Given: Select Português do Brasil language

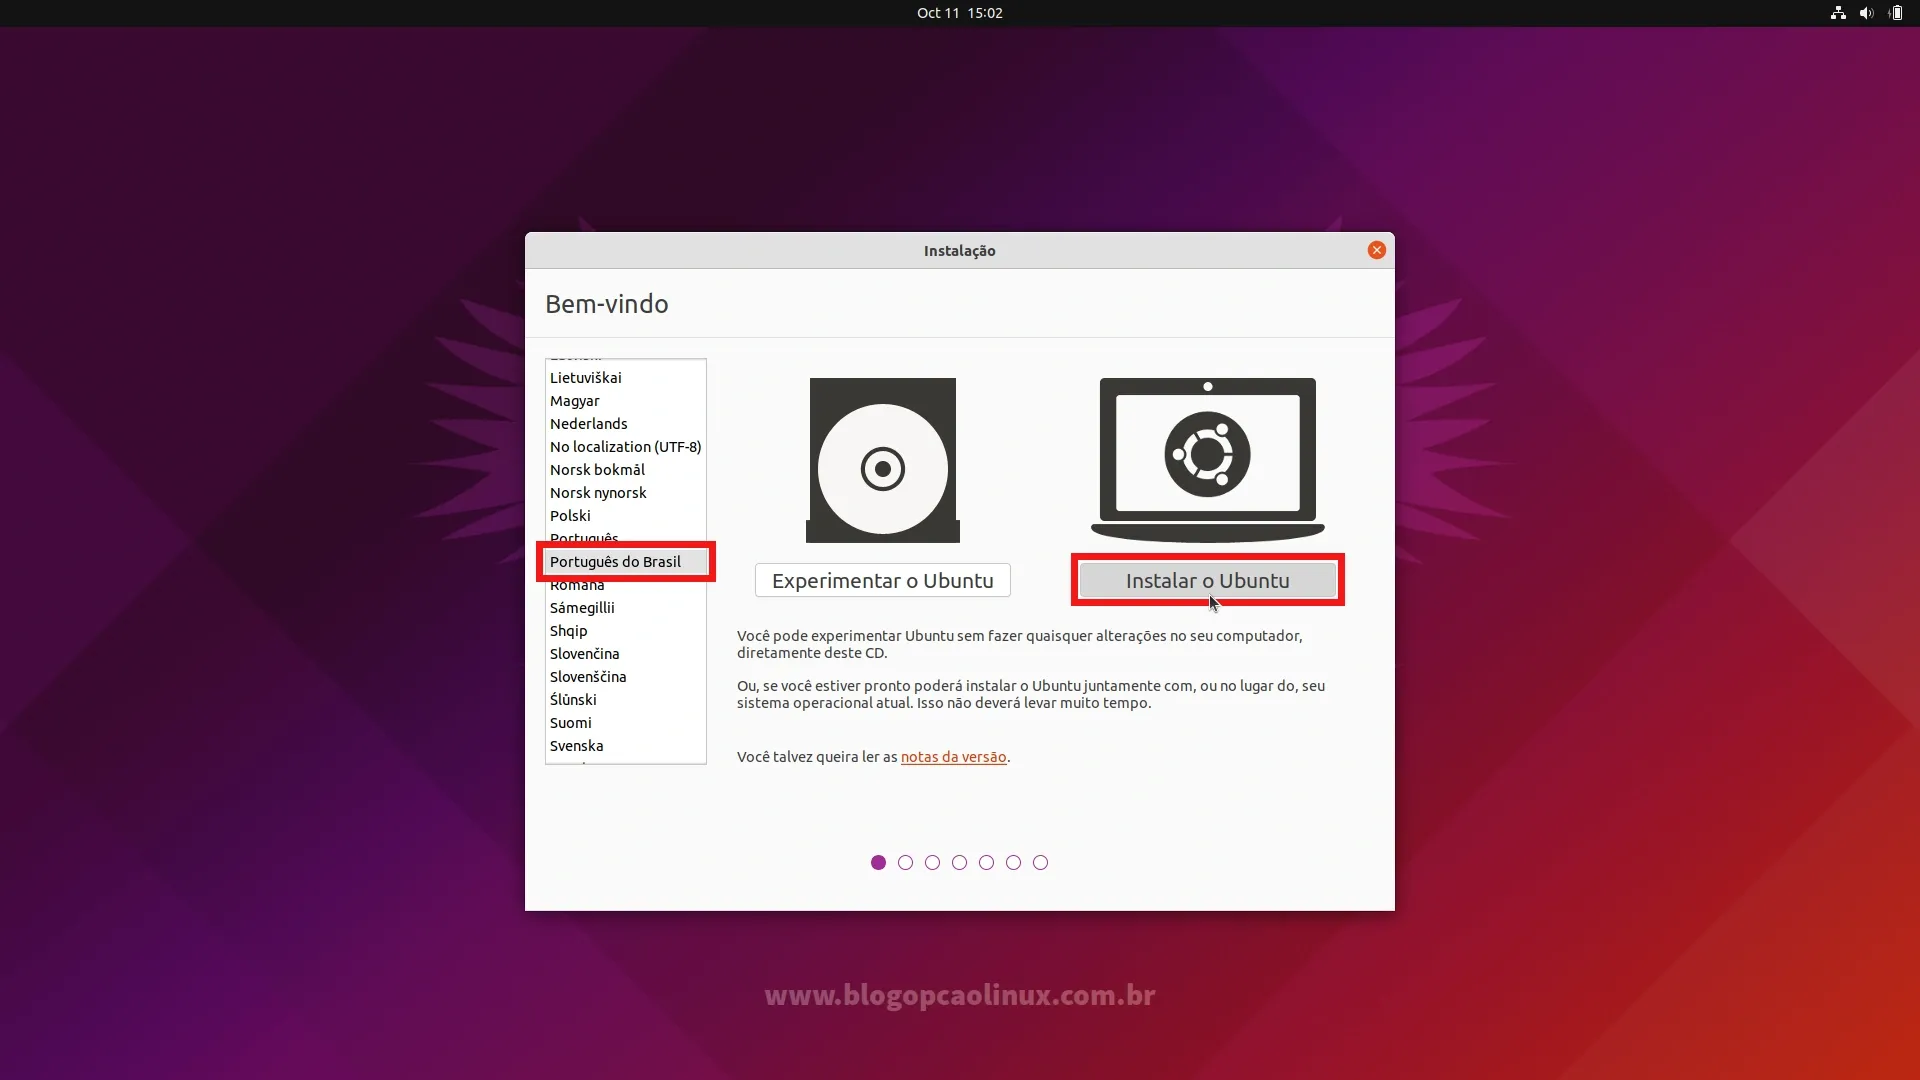Looking at the screenshot, I should (616, 560).
